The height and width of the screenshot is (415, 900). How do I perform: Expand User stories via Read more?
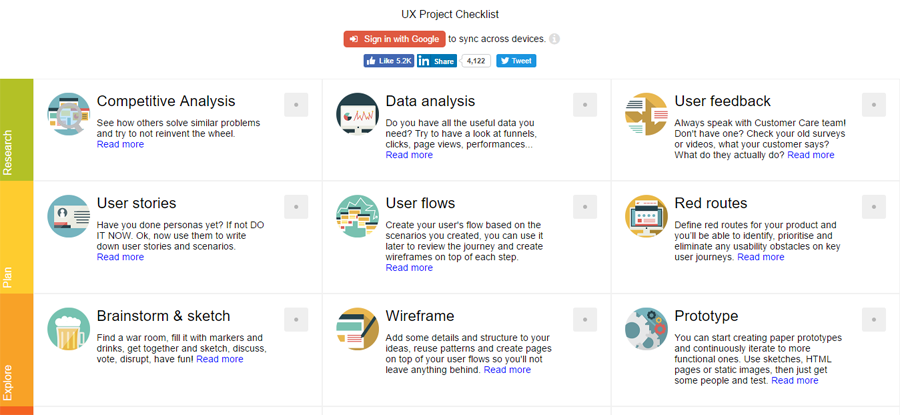point(120,257)
